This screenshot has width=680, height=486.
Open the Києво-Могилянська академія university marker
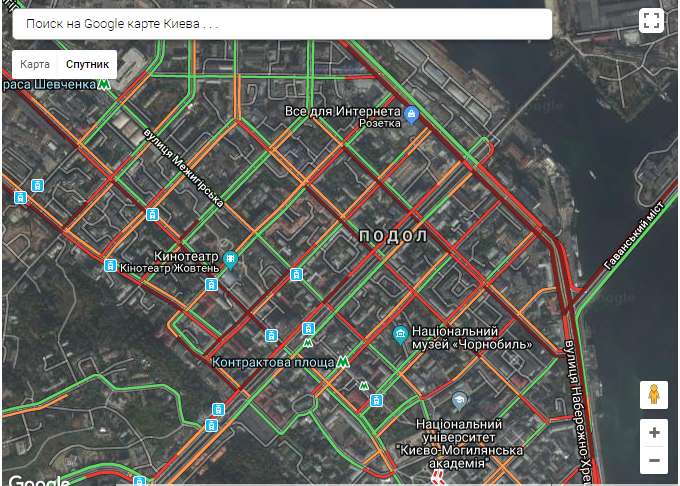[459, 401]
